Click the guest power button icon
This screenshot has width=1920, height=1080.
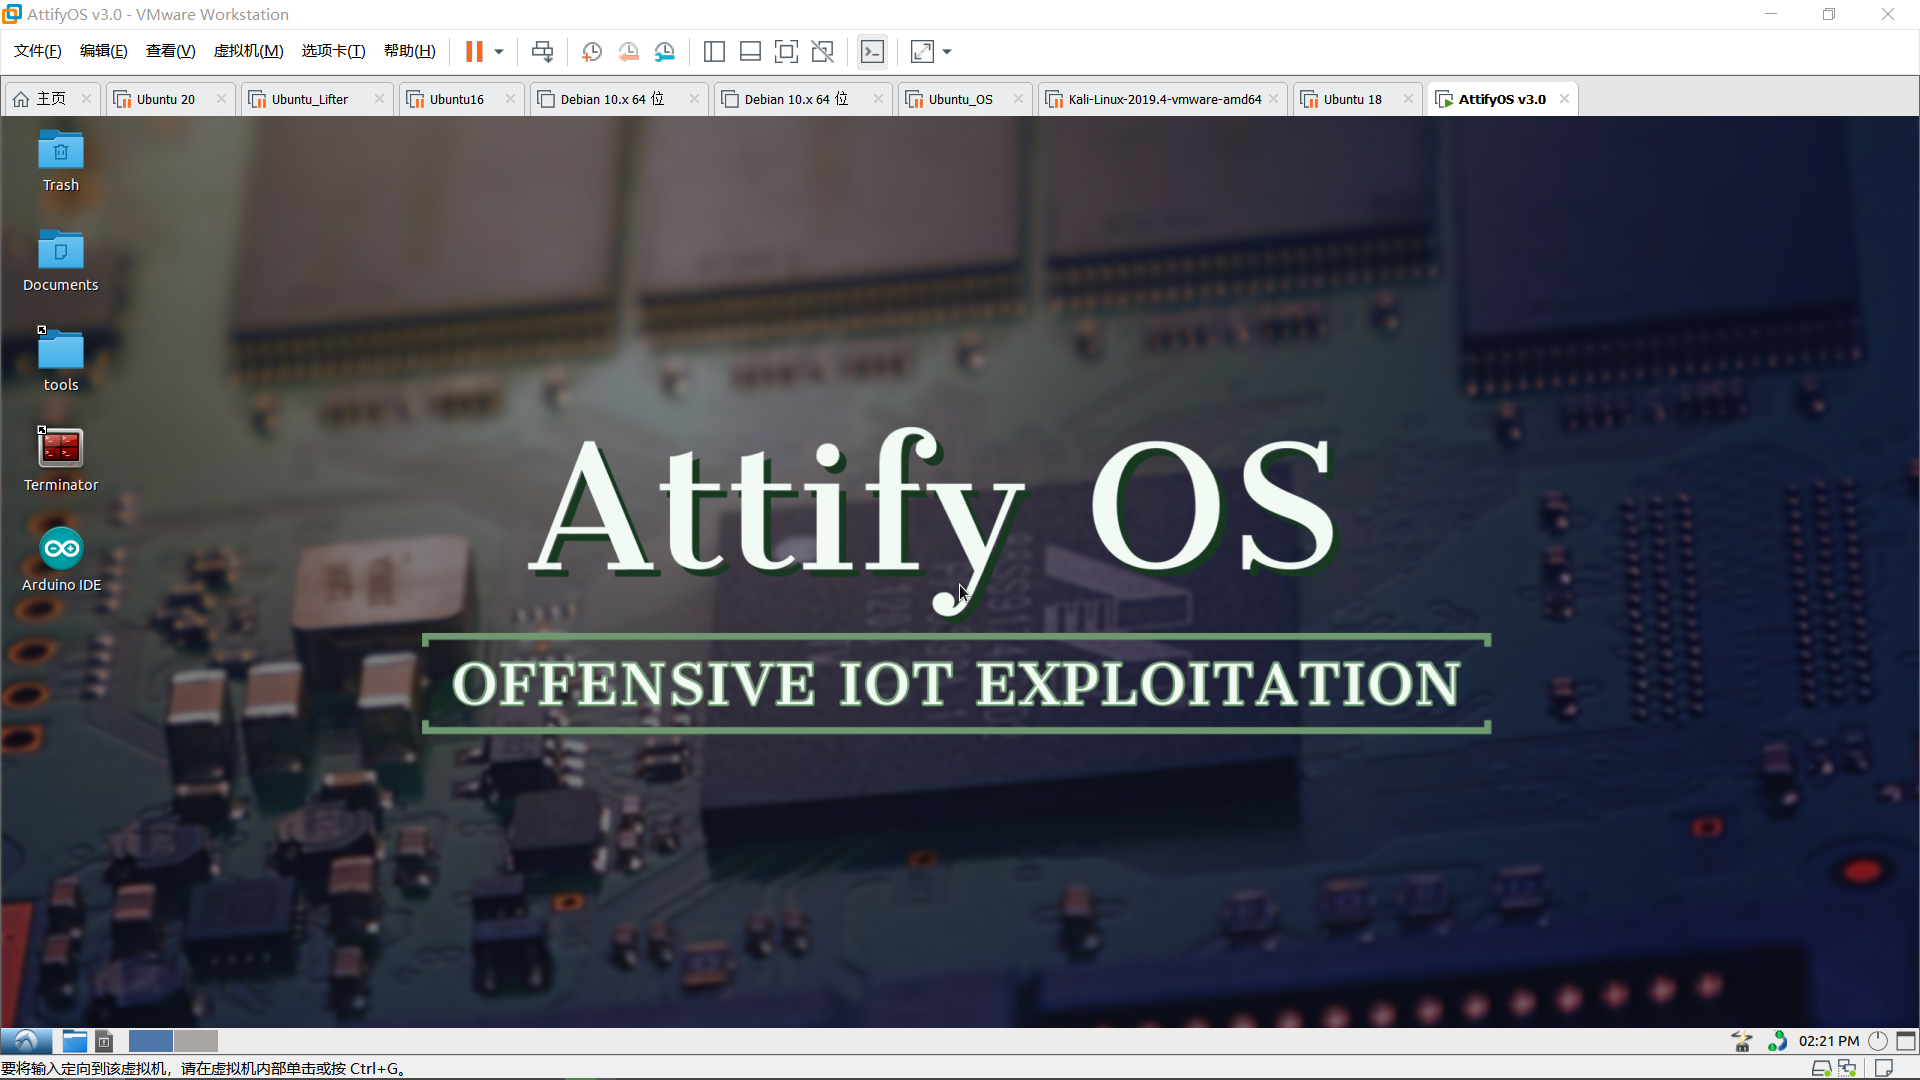(1877, 1041)
